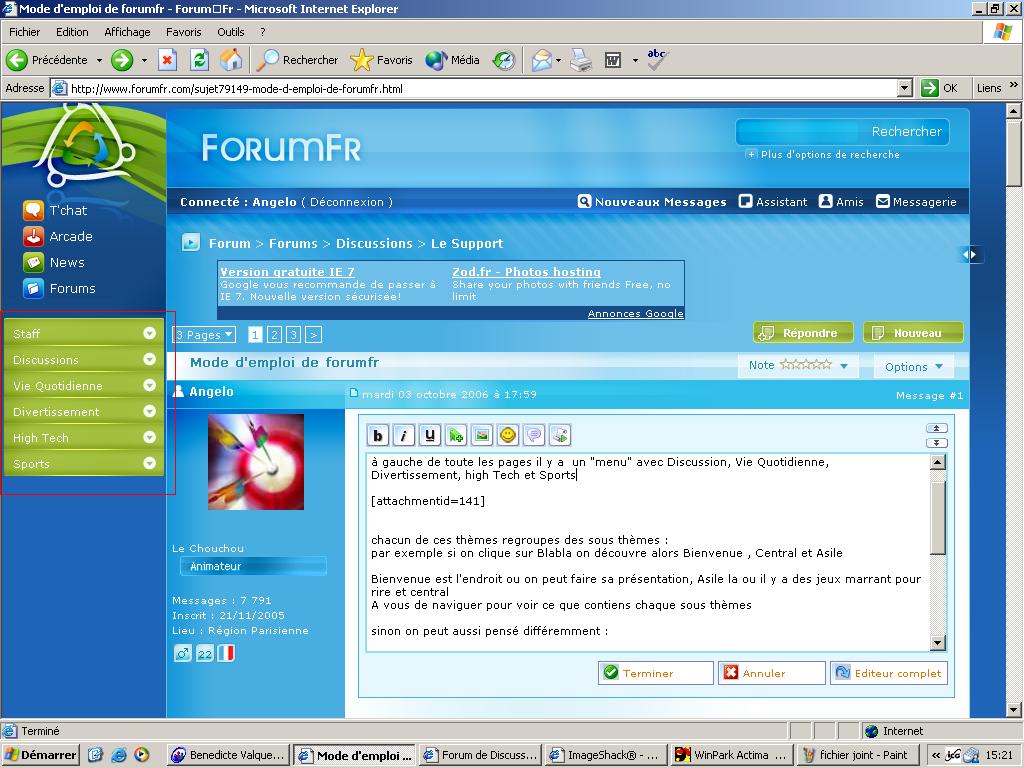Insert a smiley with the emoticon icon
1024x768 pixels.
[508, 435]
